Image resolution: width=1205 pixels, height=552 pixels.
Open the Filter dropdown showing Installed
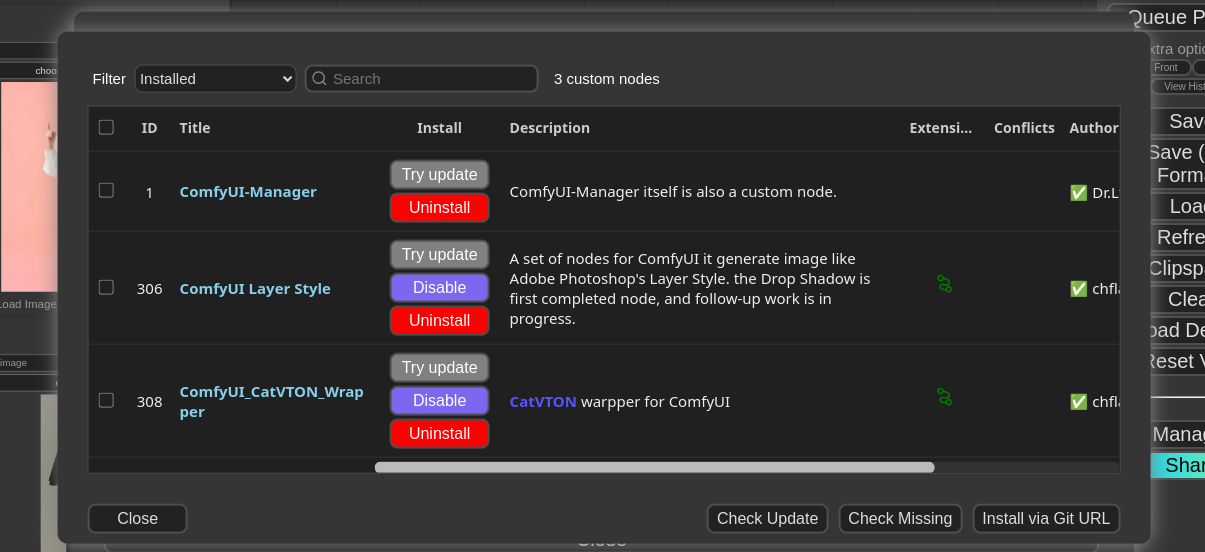[215, 79]
